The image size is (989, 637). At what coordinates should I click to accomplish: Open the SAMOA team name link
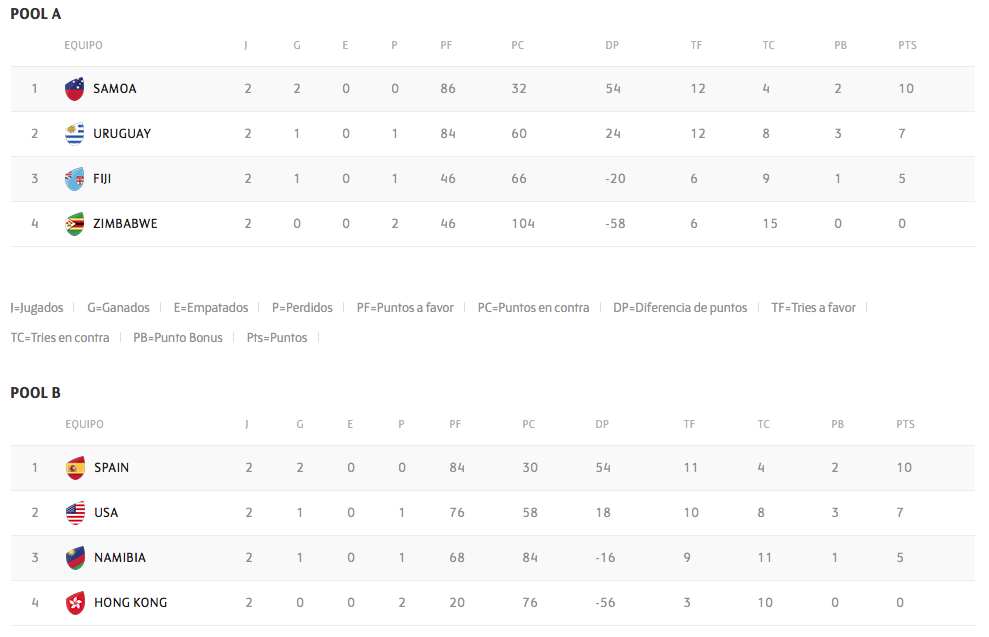pyautogui.click(x=114, y=89)
